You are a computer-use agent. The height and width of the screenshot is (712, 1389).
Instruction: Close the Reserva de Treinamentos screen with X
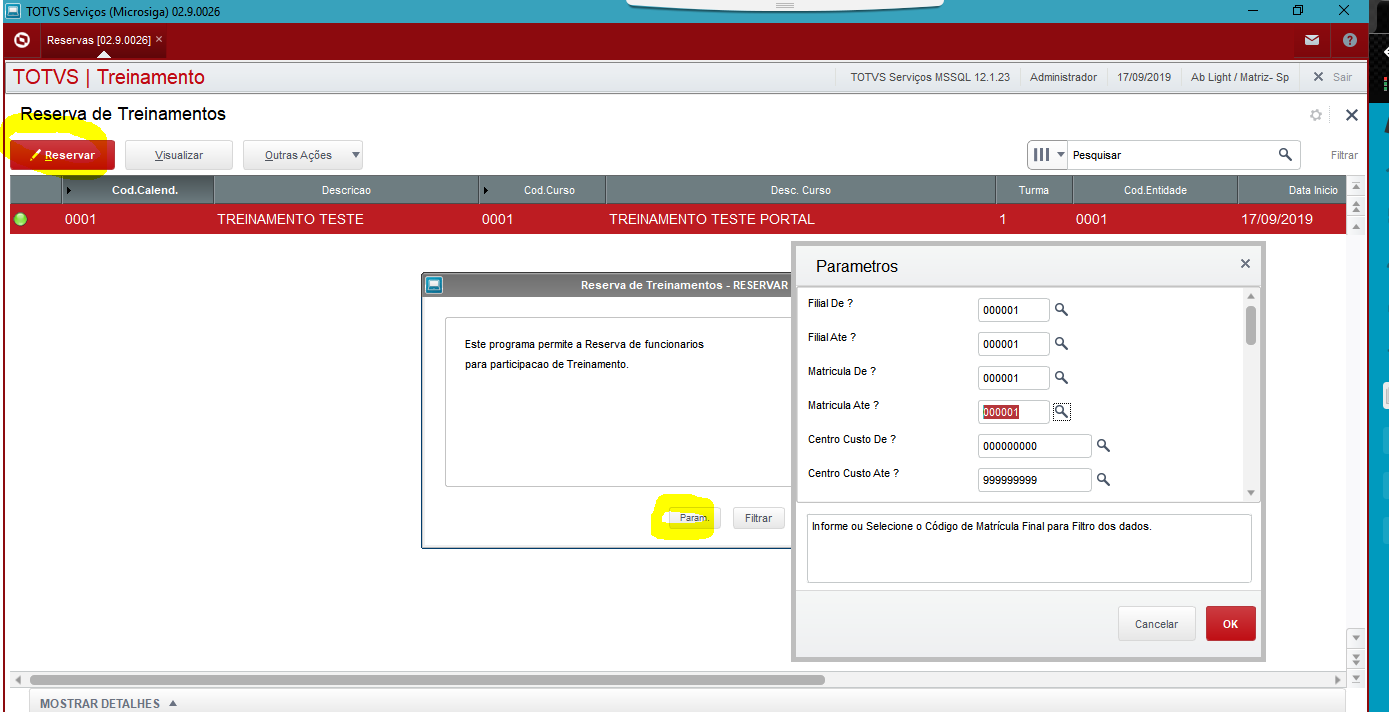click(1352, 115)
